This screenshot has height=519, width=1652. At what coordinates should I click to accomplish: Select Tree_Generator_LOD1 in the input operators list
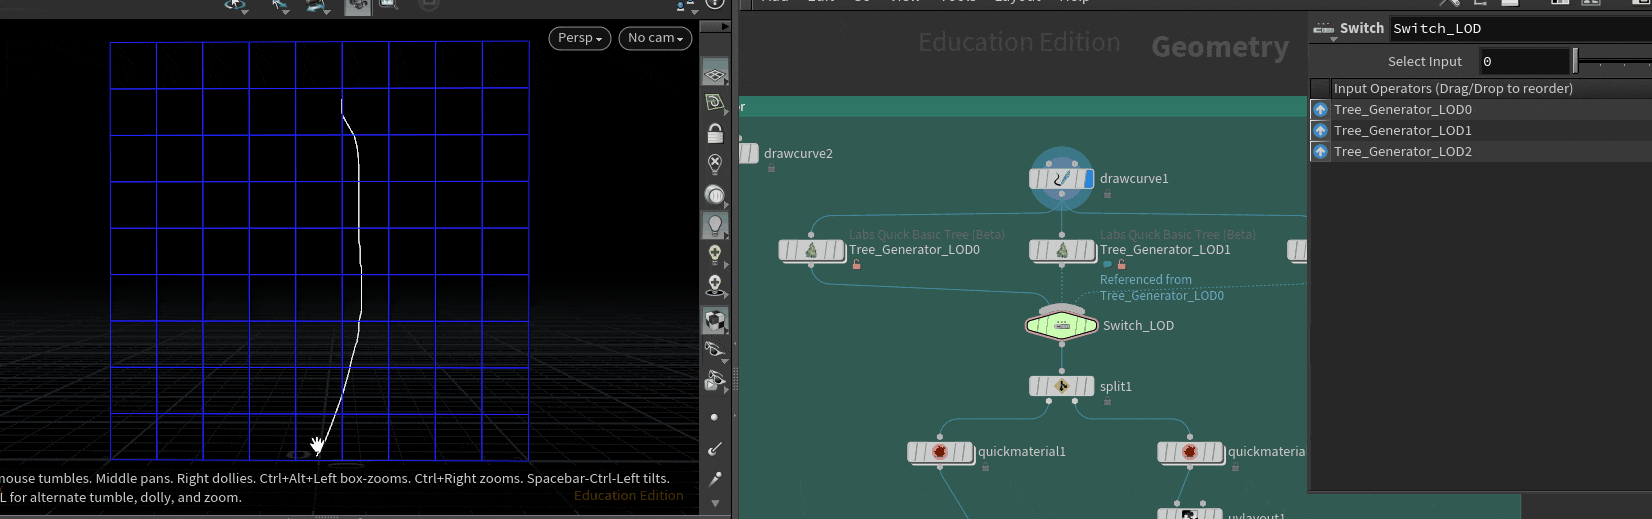1490,131
